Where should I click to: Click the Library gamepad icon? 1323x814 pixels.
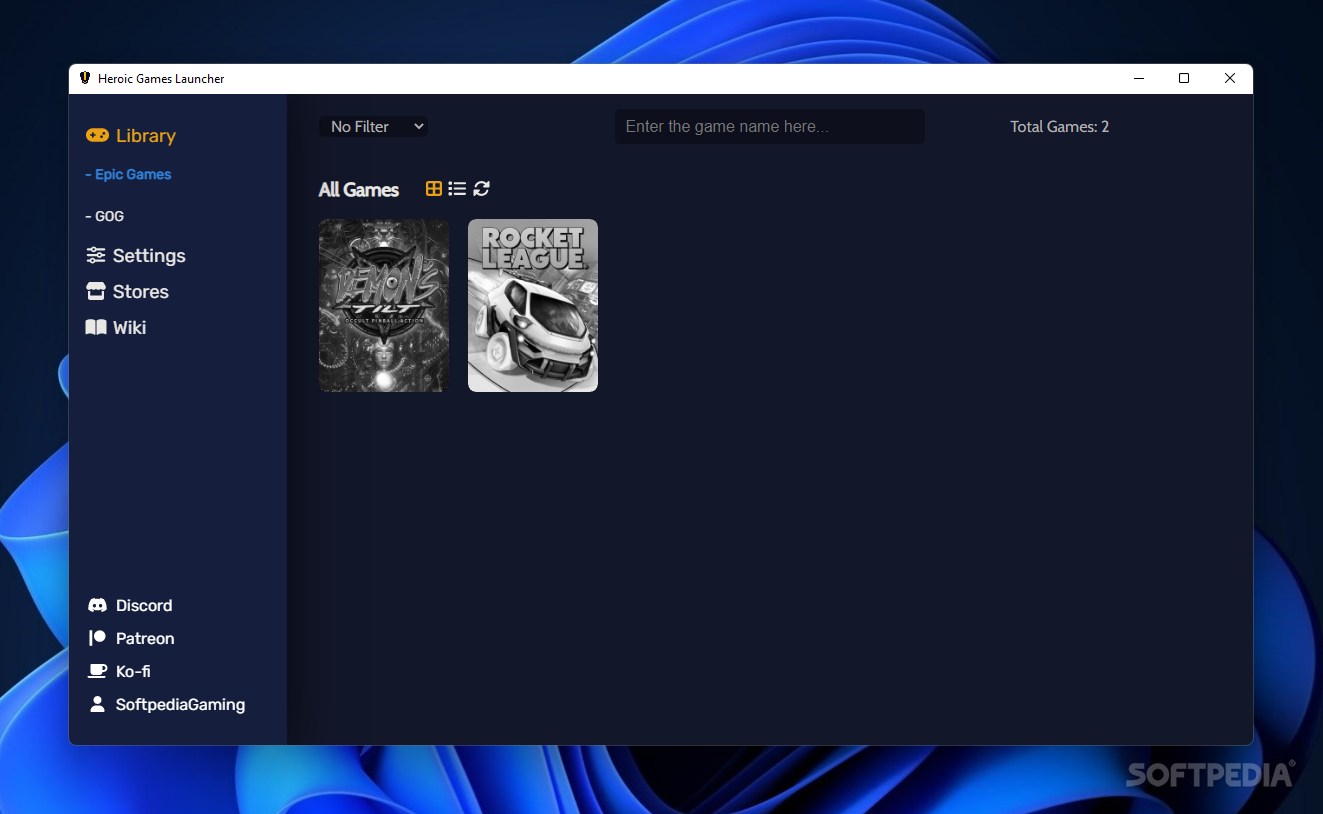pyautogui.click(x=97, y=135)
